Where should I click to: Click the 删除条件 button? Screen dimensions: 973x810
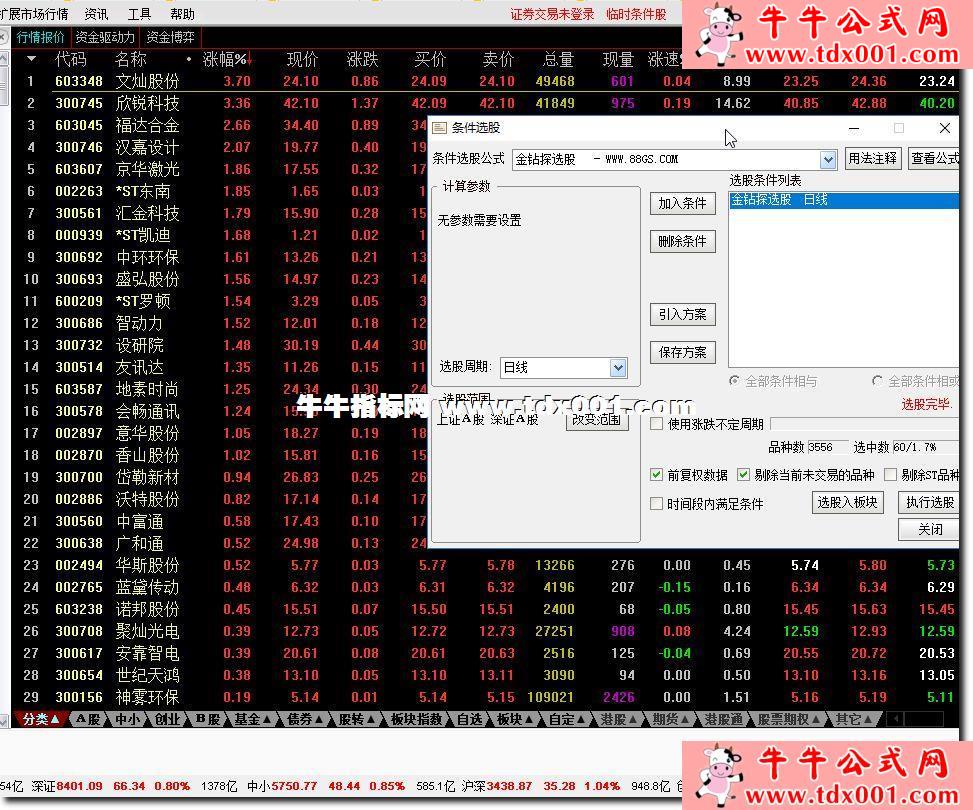(682, 241)
